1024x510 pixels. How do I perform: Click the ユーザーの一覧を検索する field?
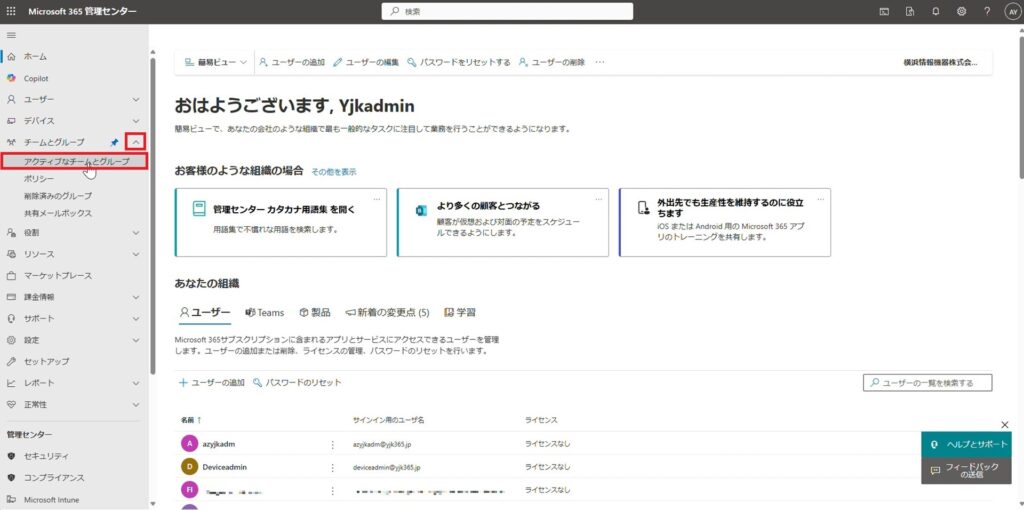tap(927, 383)
